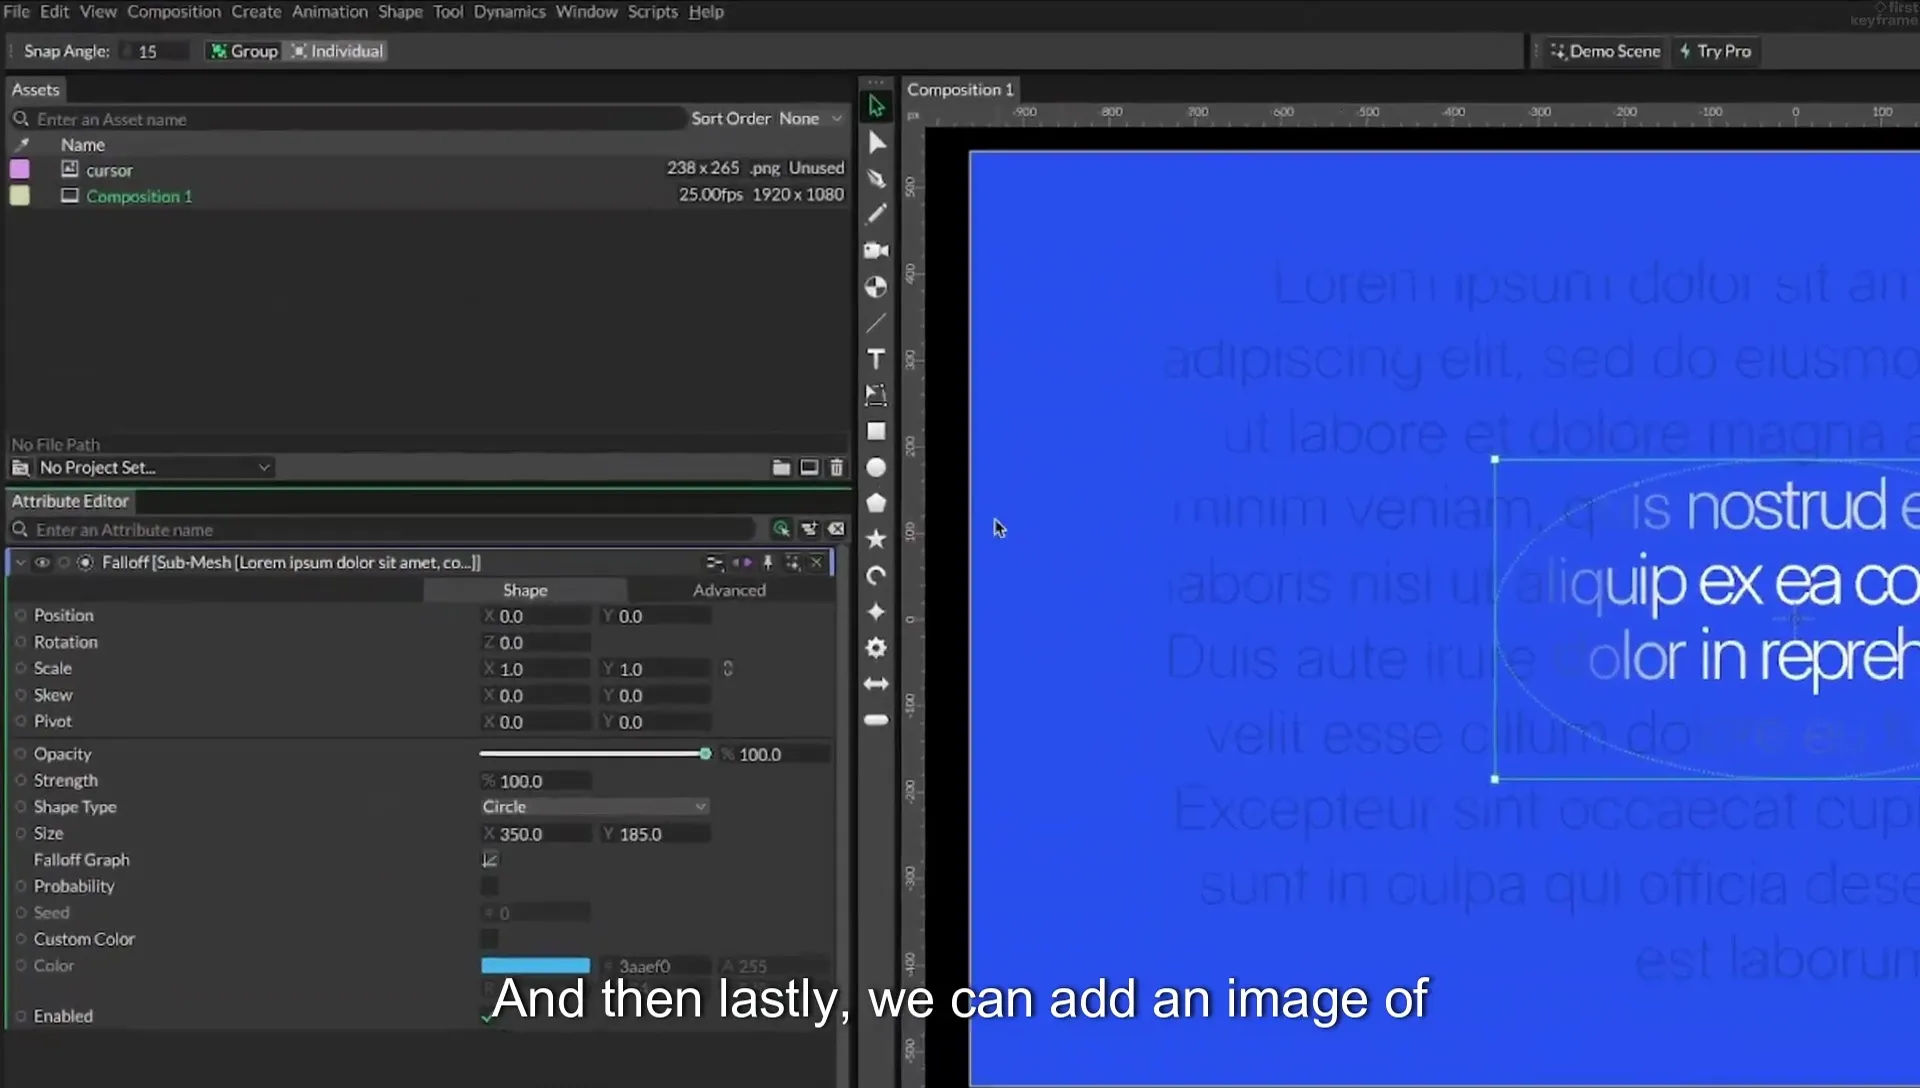Click the blue Color swatch

536,966
